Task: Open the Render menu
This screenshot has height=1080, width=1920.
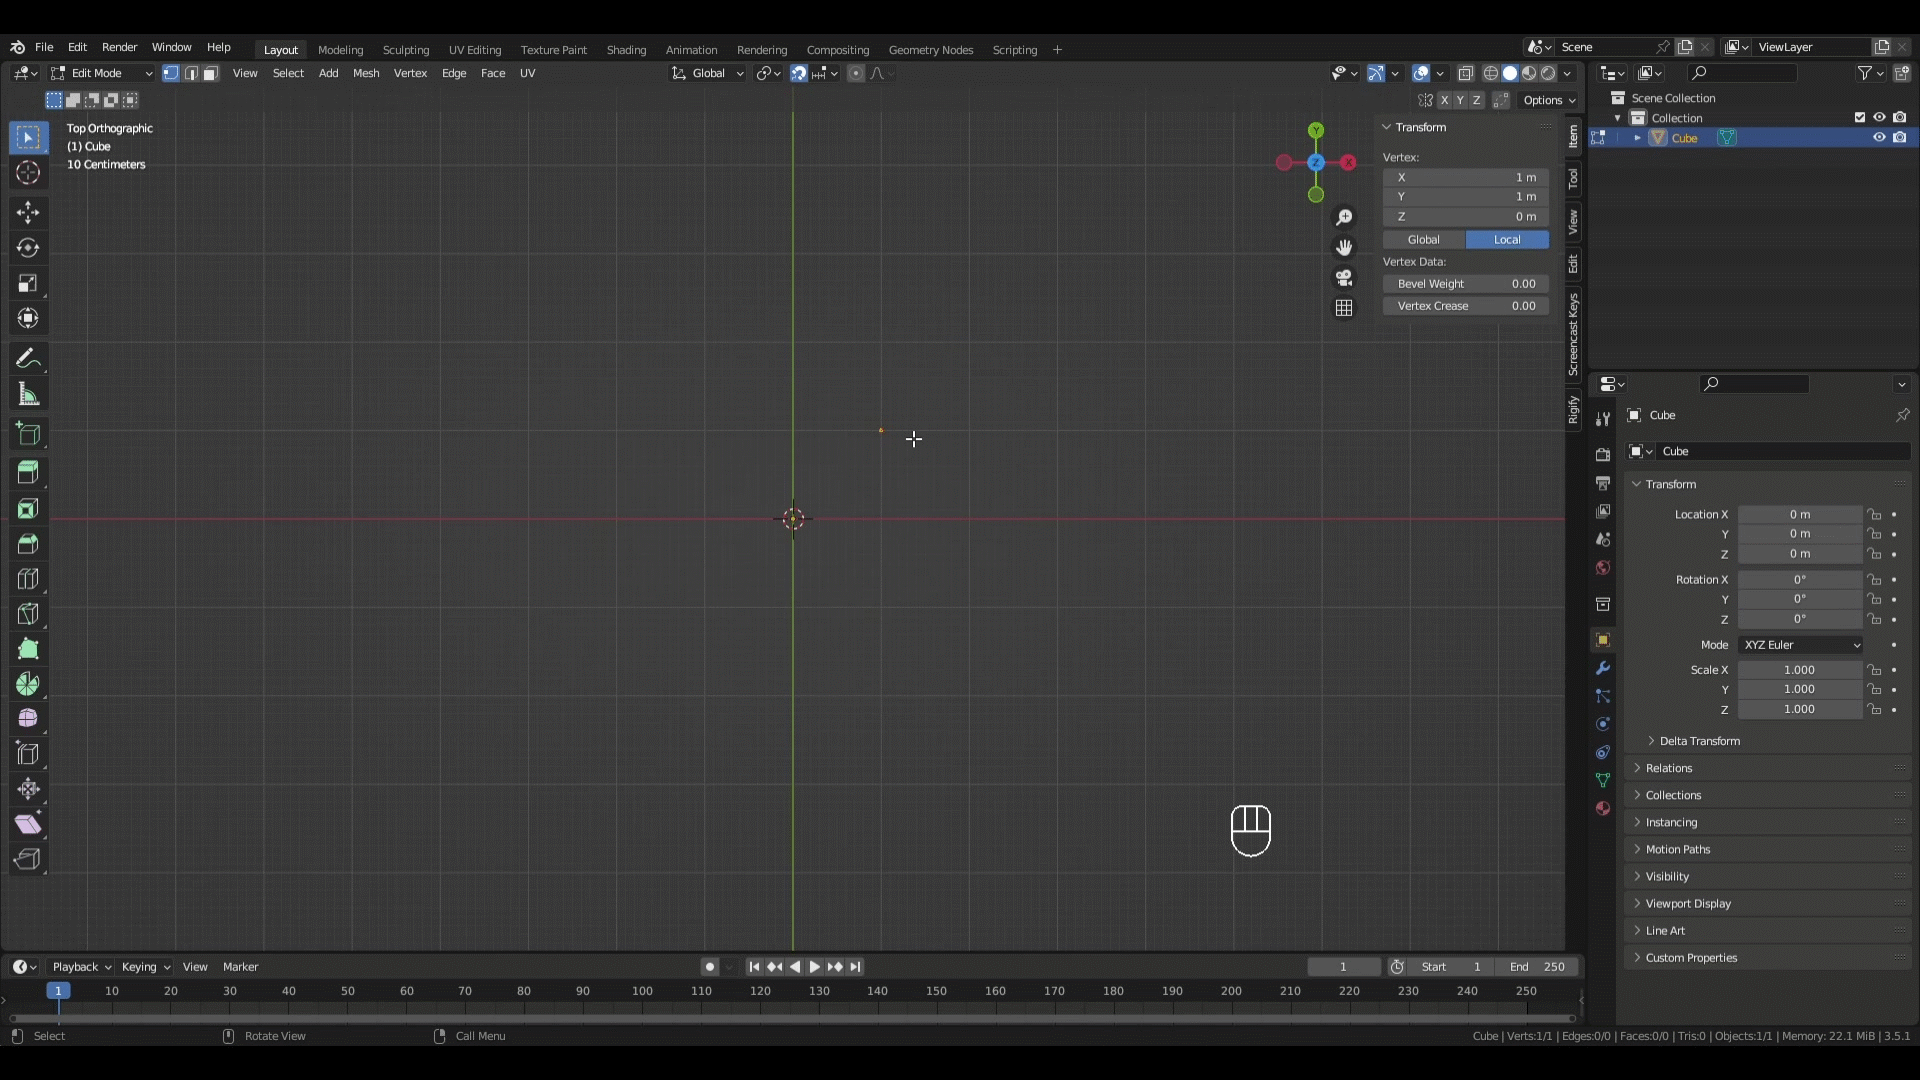Action: point(119,47)
